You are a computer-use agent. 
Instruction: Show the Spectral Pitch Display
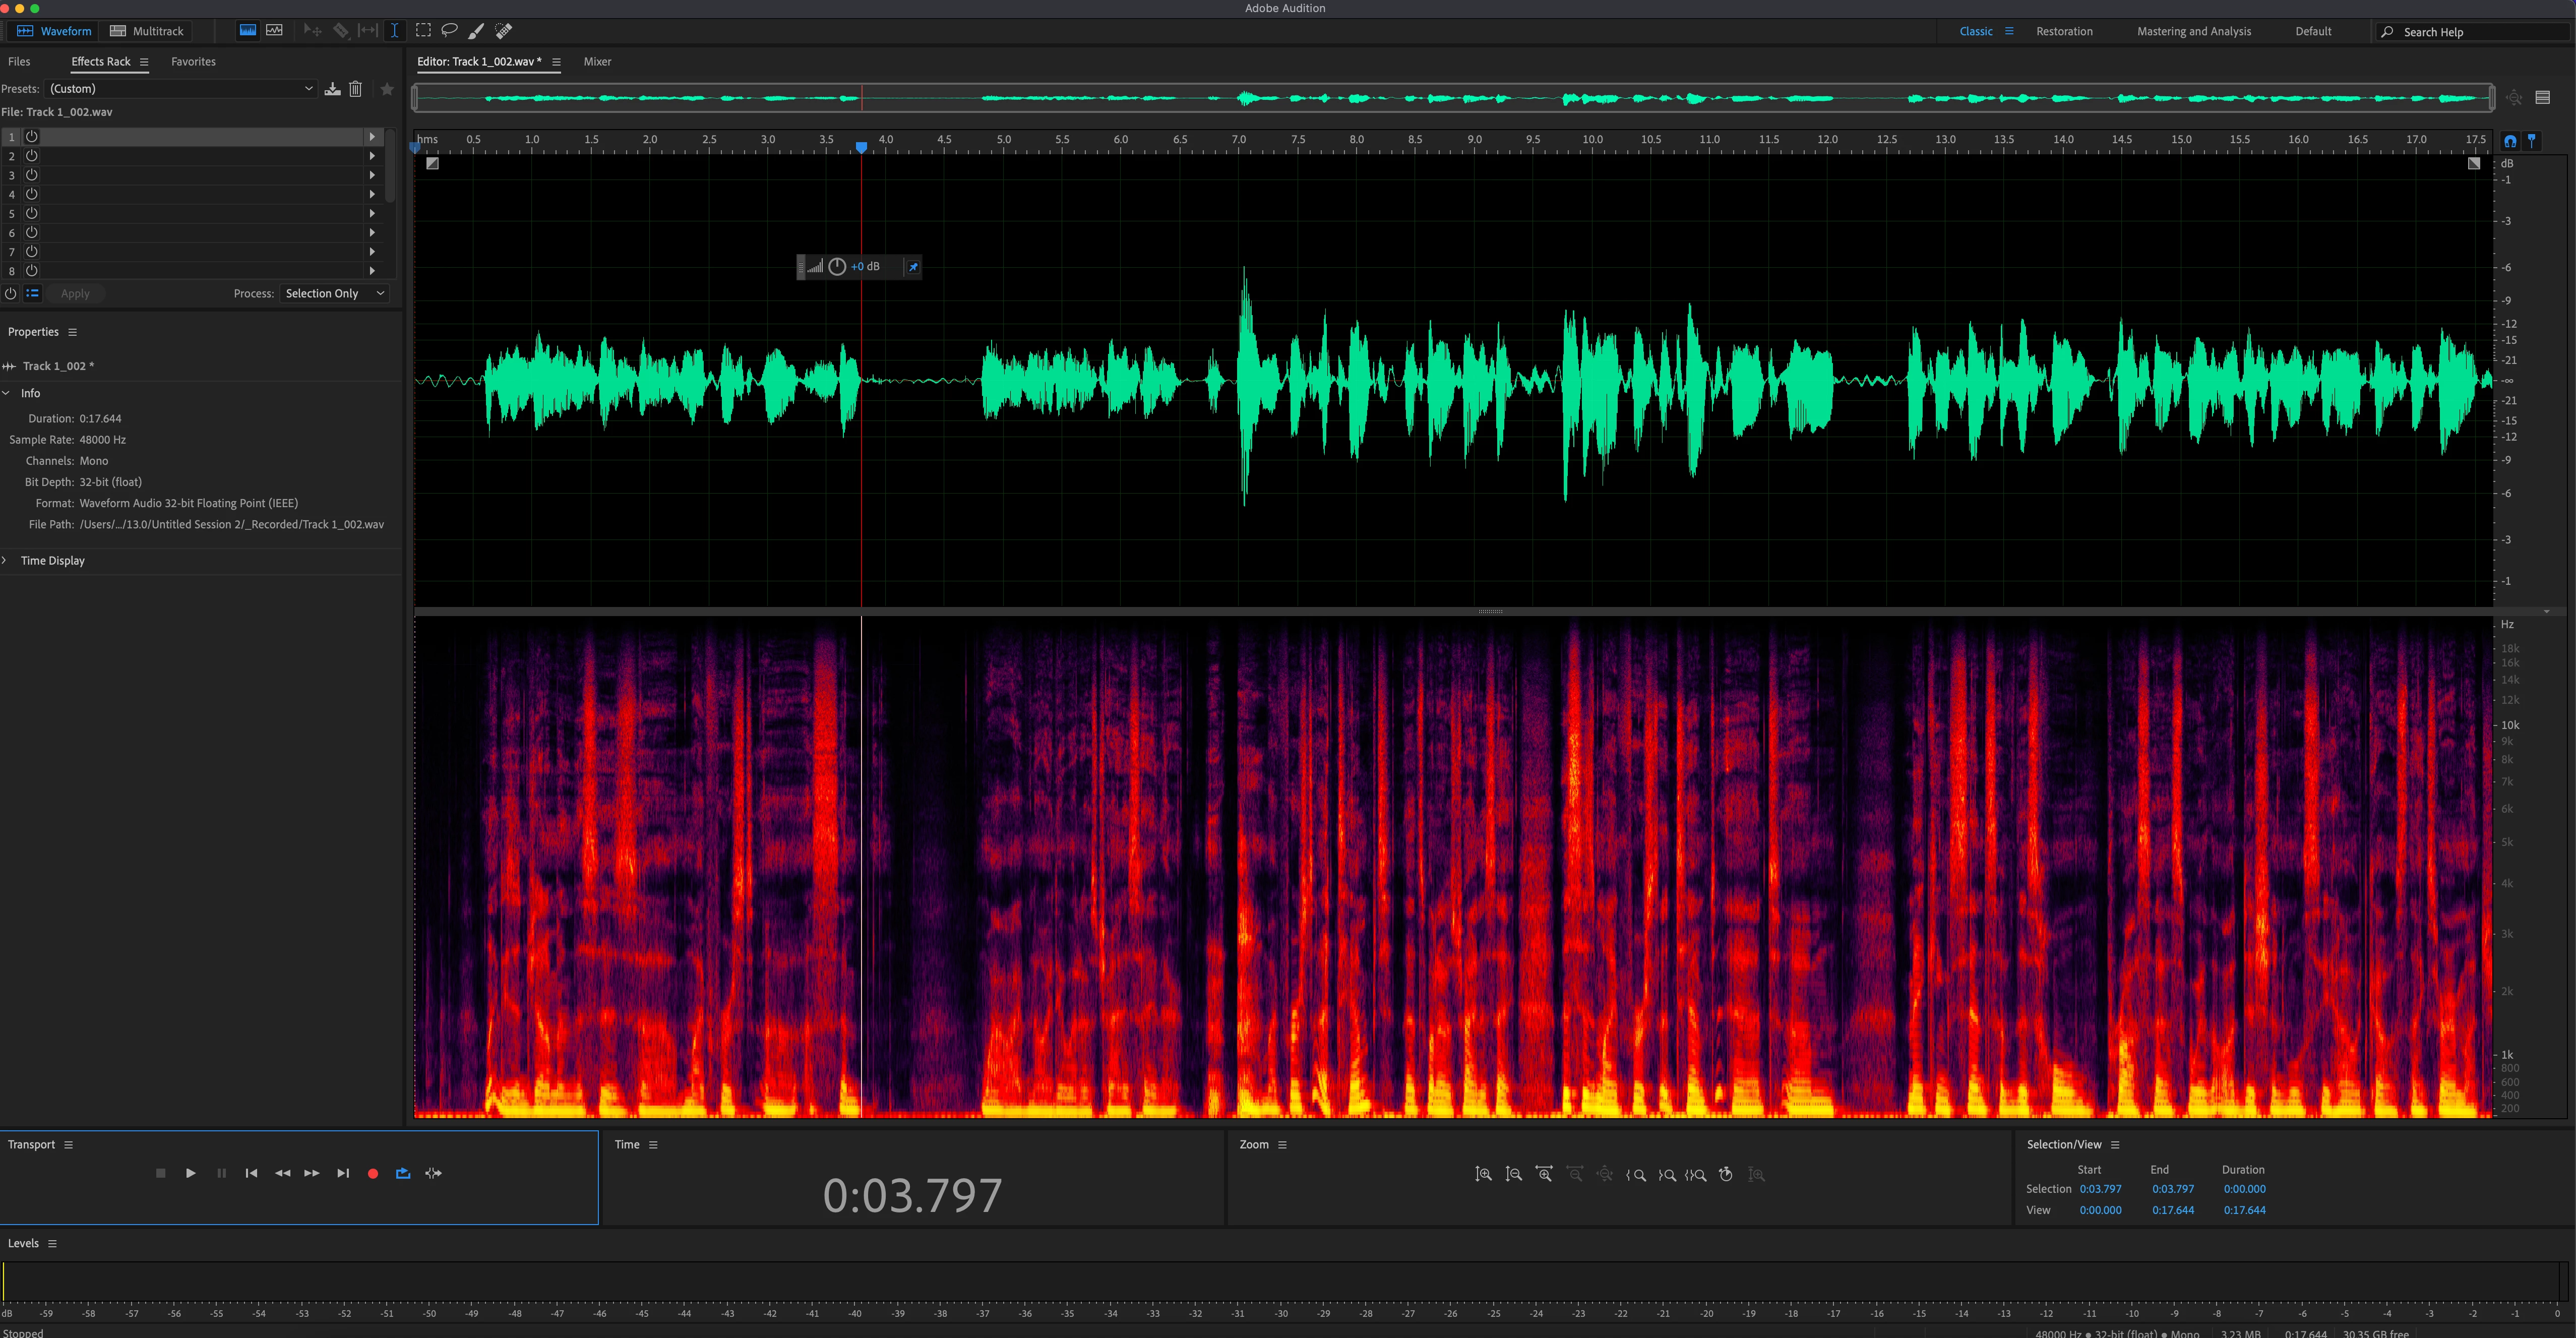coord(274,31)
